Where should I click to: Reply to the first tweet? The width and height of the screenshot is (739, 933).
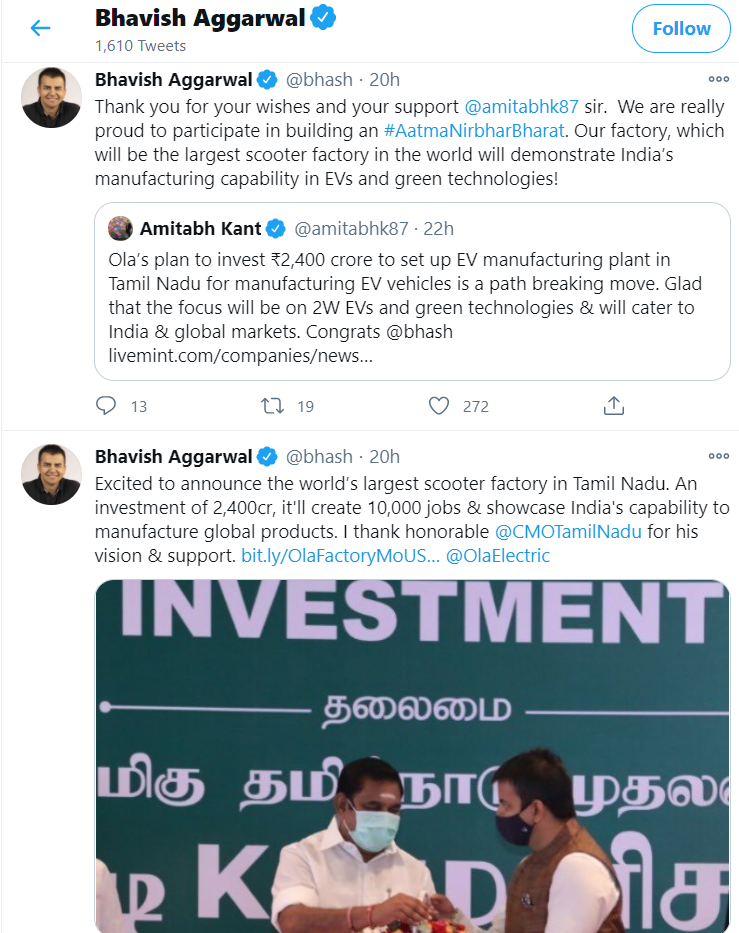click(106, 406)
